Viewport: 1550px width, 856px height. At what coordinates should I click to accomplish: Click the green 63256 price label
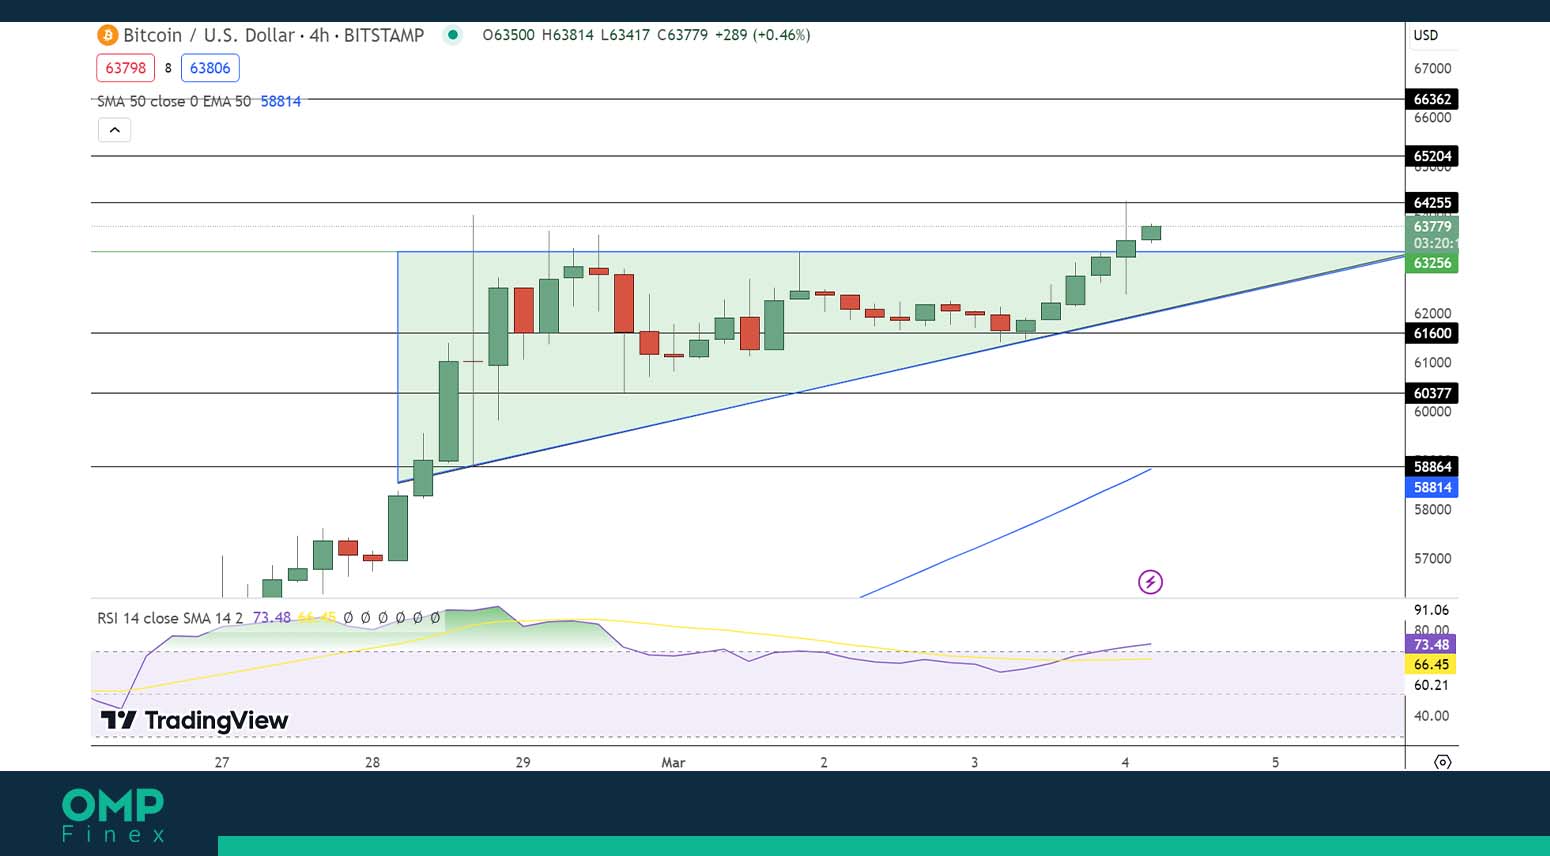[x=1432, y=263]
